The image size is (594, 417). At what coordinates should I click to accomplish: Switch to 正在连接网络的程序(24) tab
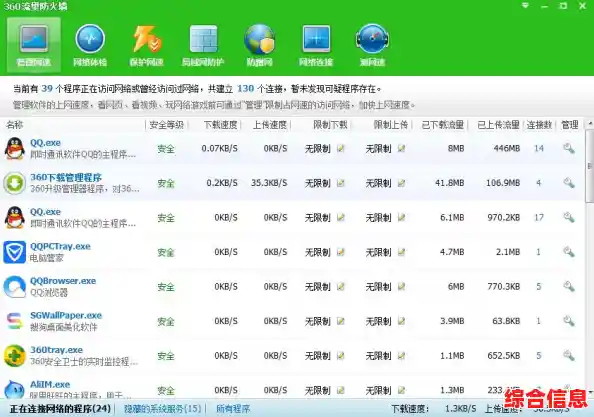pyautogui.click(x=60, y=409)
